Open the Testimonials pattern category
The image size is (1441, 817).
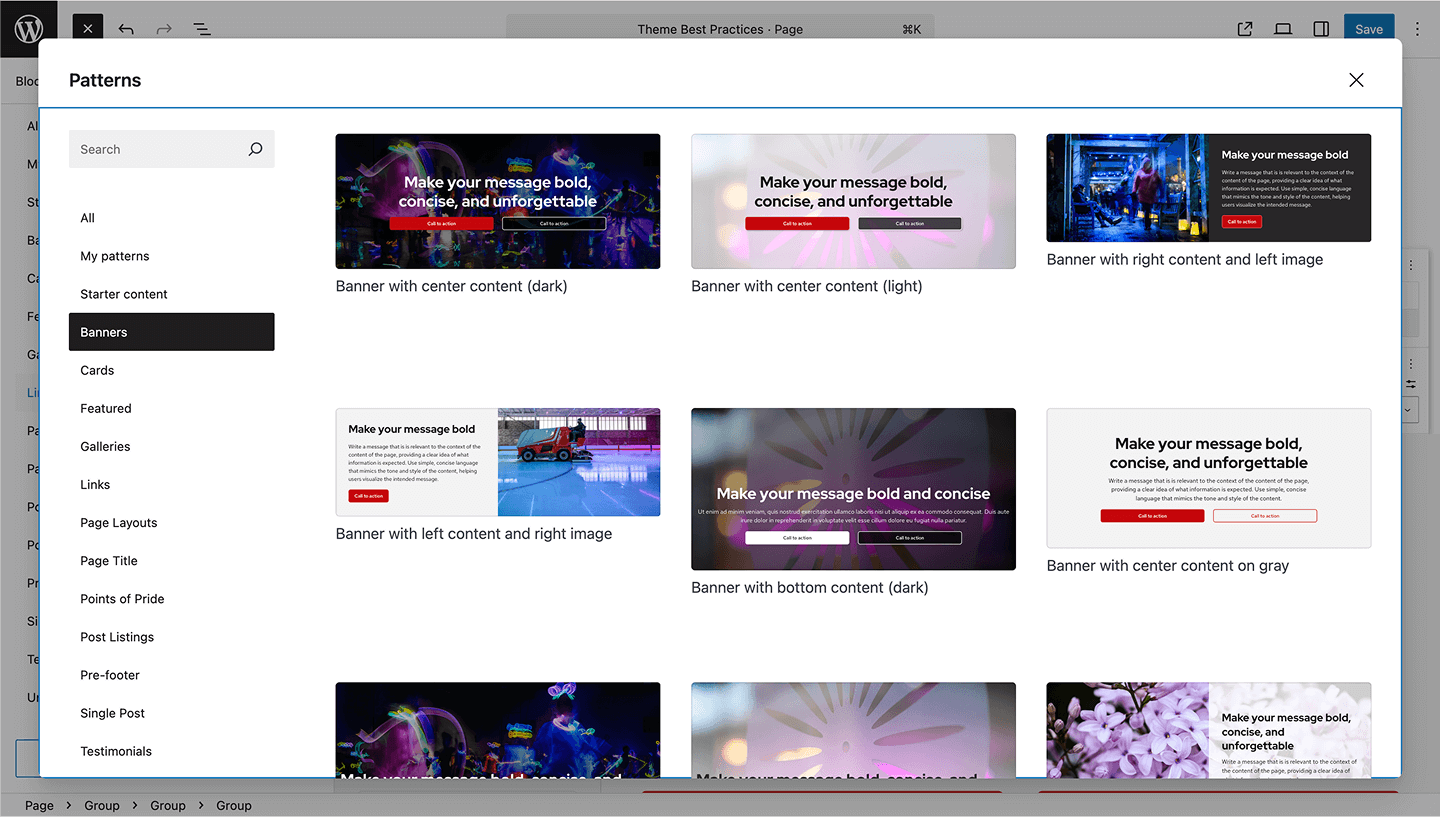tap(116, 751)
